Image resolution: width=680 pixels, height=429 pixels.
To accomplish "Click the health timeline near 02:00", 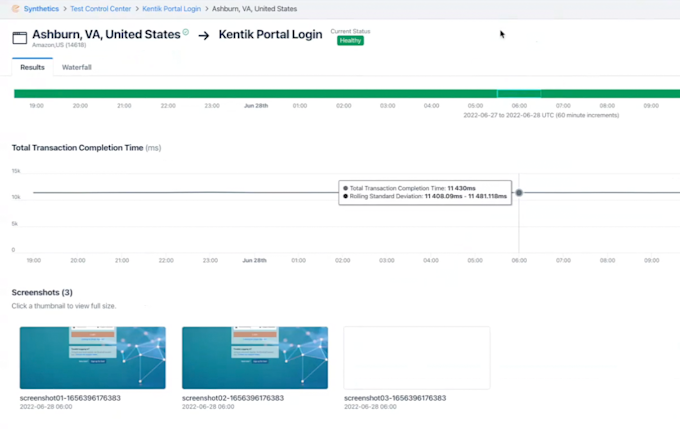I will 343,94.
